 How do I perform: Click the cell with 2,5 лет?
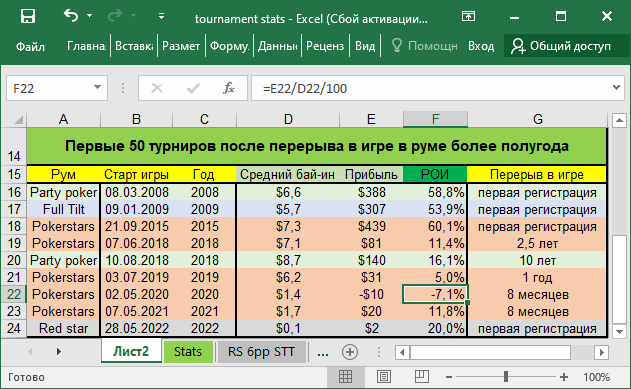click(537, 243)
